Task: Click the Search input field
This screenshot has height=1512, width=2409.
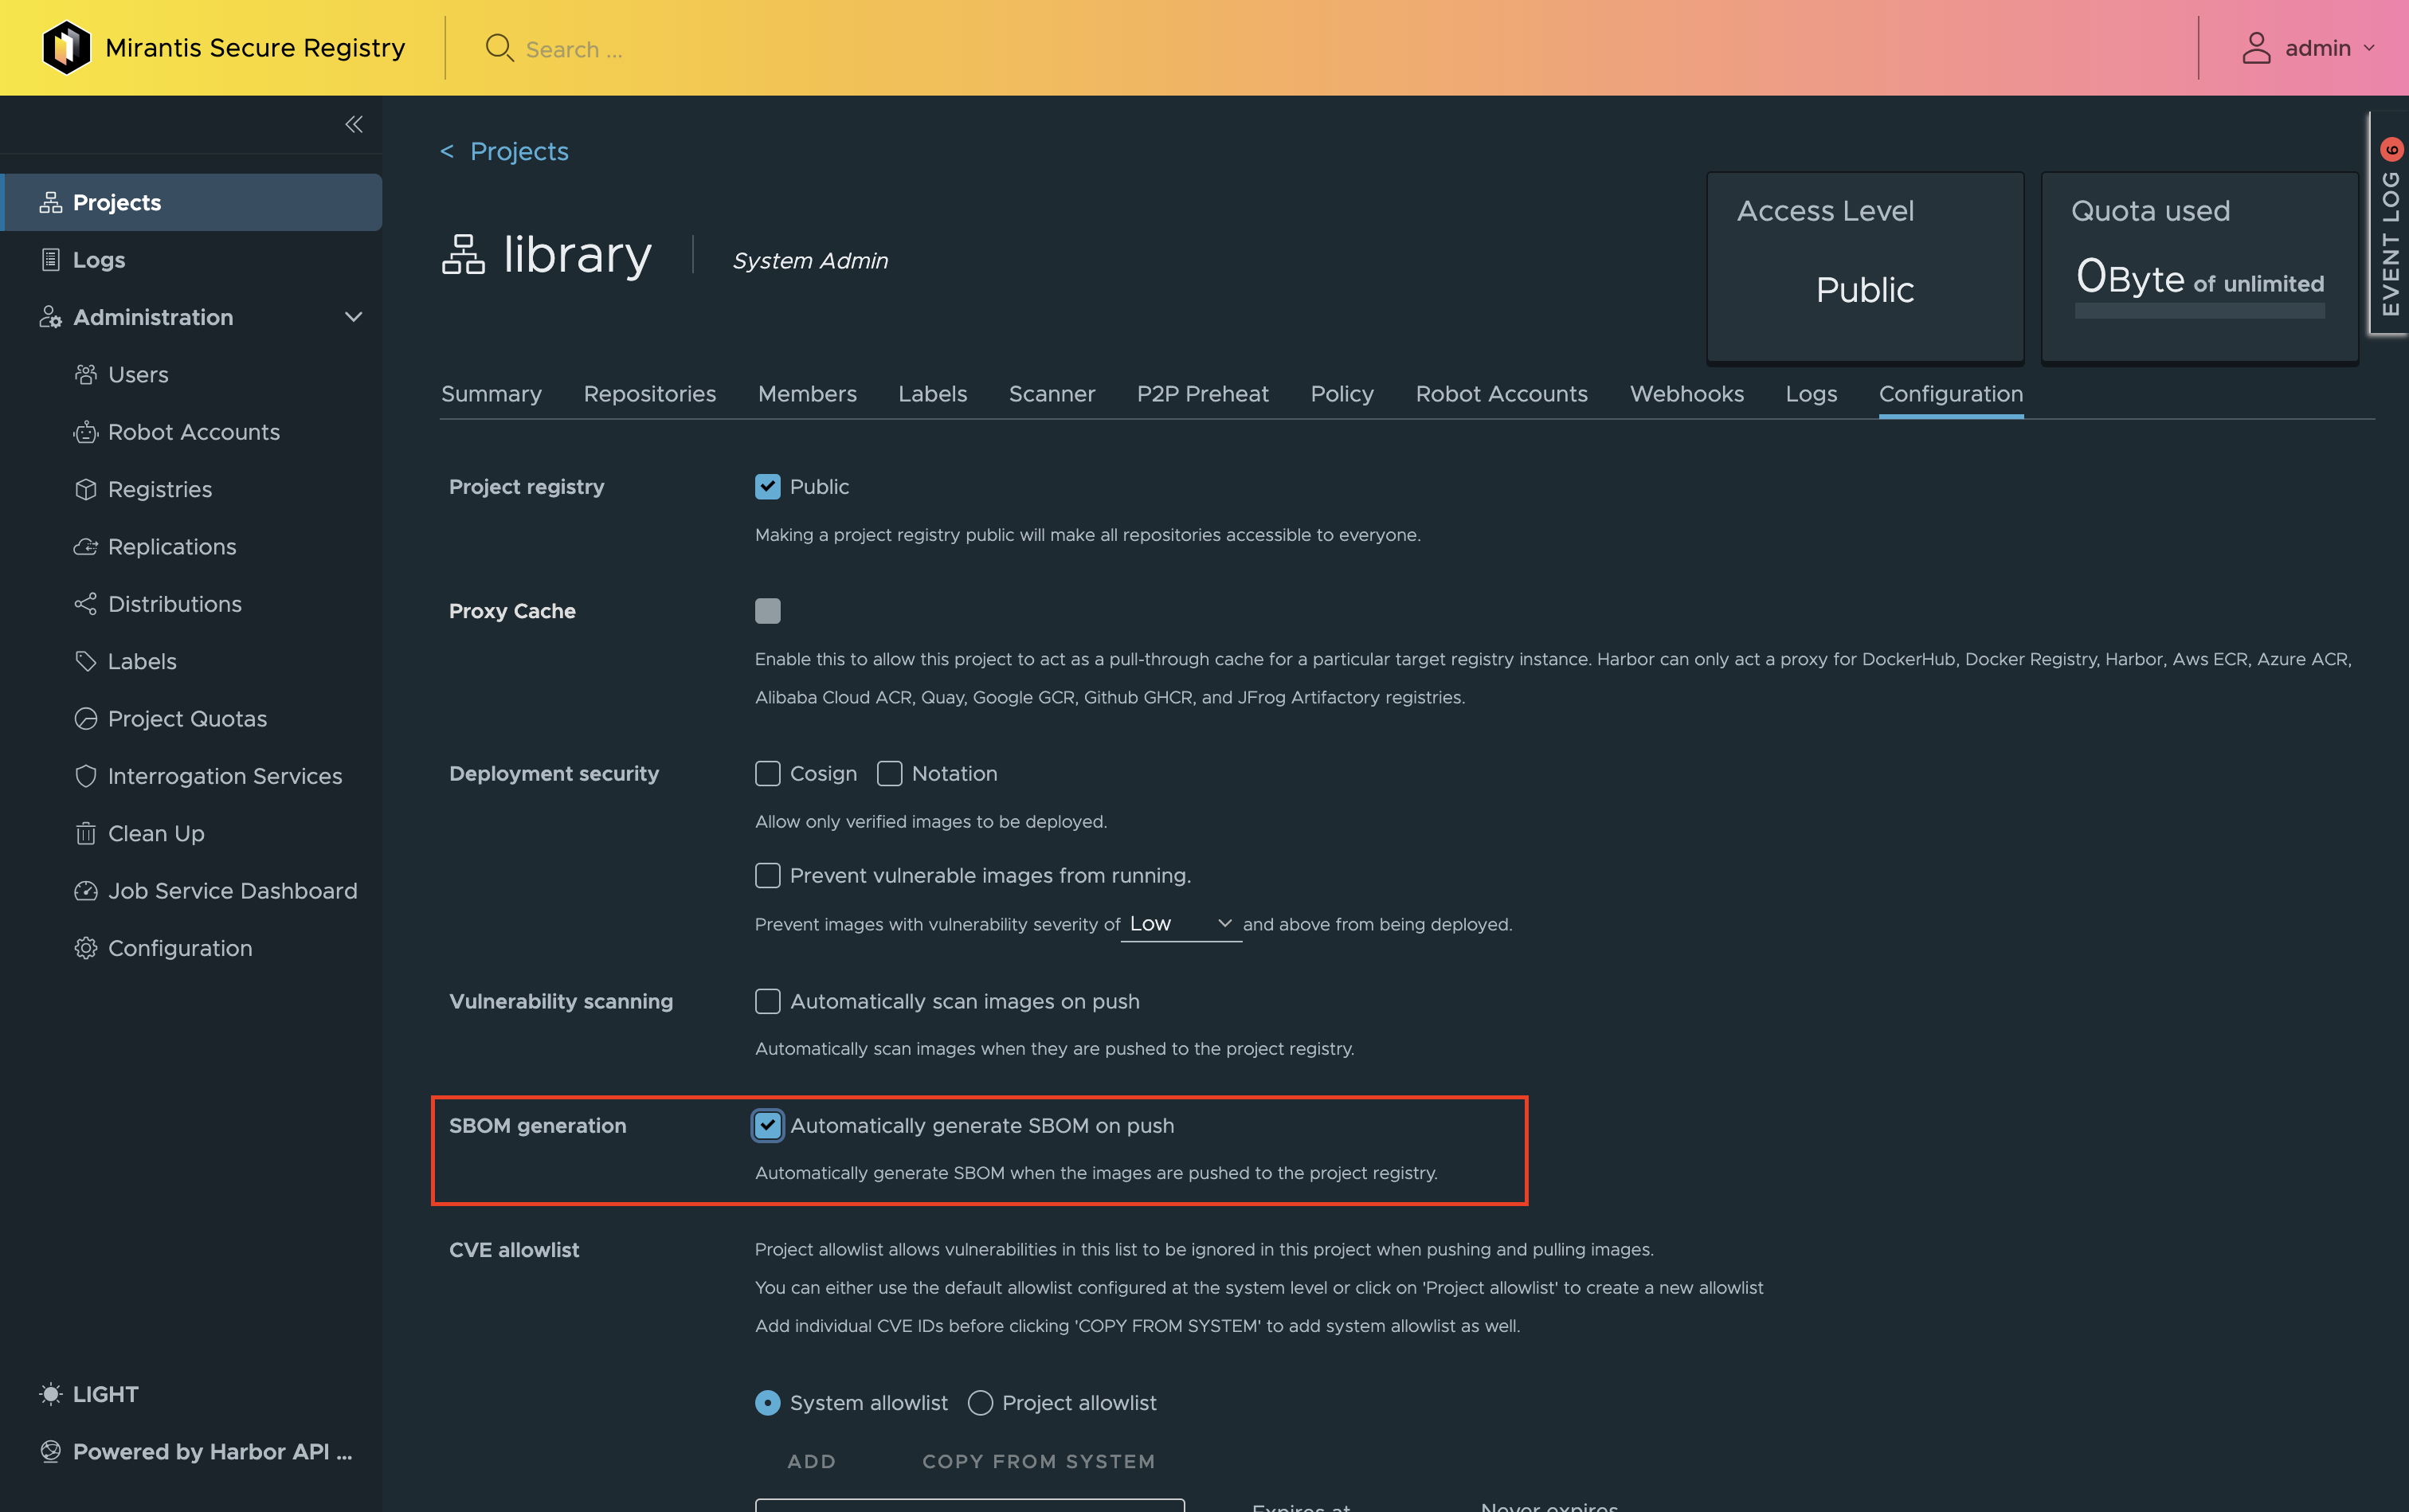Action: [575, 49]
